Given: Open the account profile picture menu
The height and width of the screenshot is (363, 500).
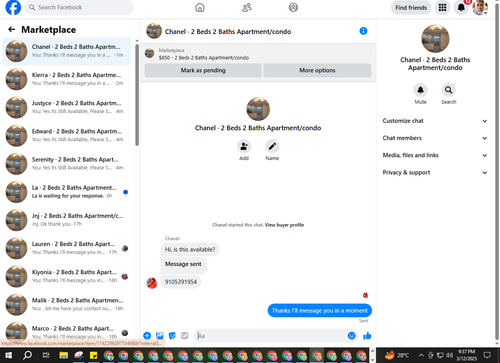Looking at the screenshot, I should [x=480, y=7].
